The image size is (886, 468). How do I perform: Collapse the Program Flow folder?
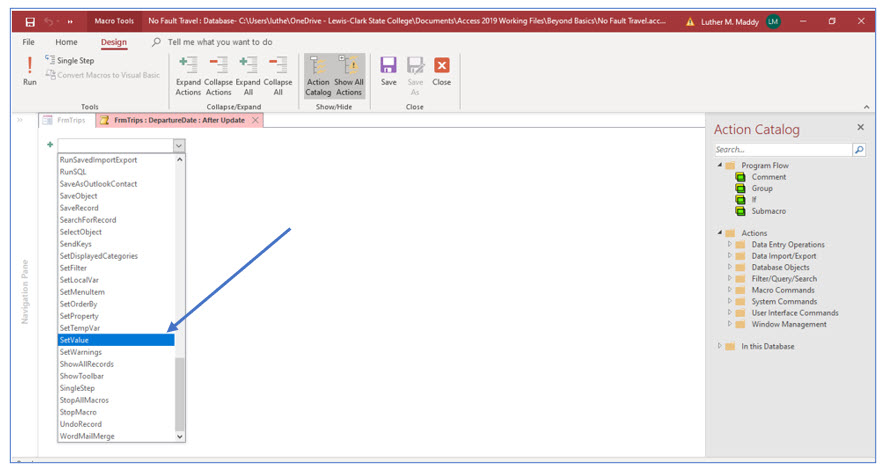click(720, 165)
